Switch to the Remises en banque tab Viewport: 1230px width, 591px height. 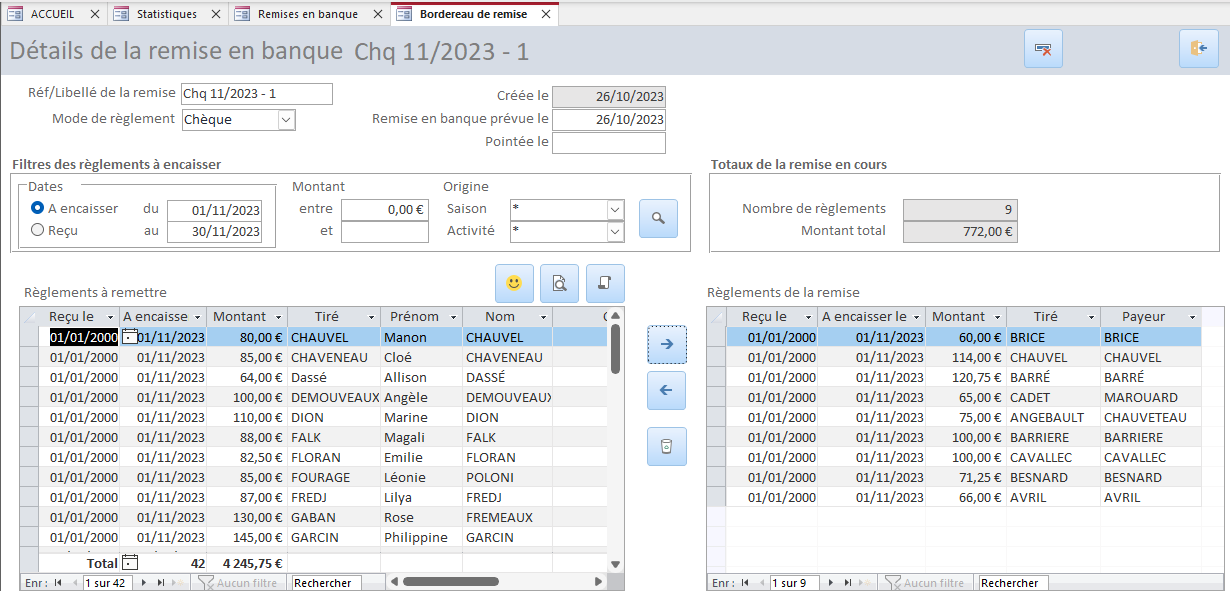(307, 14)
